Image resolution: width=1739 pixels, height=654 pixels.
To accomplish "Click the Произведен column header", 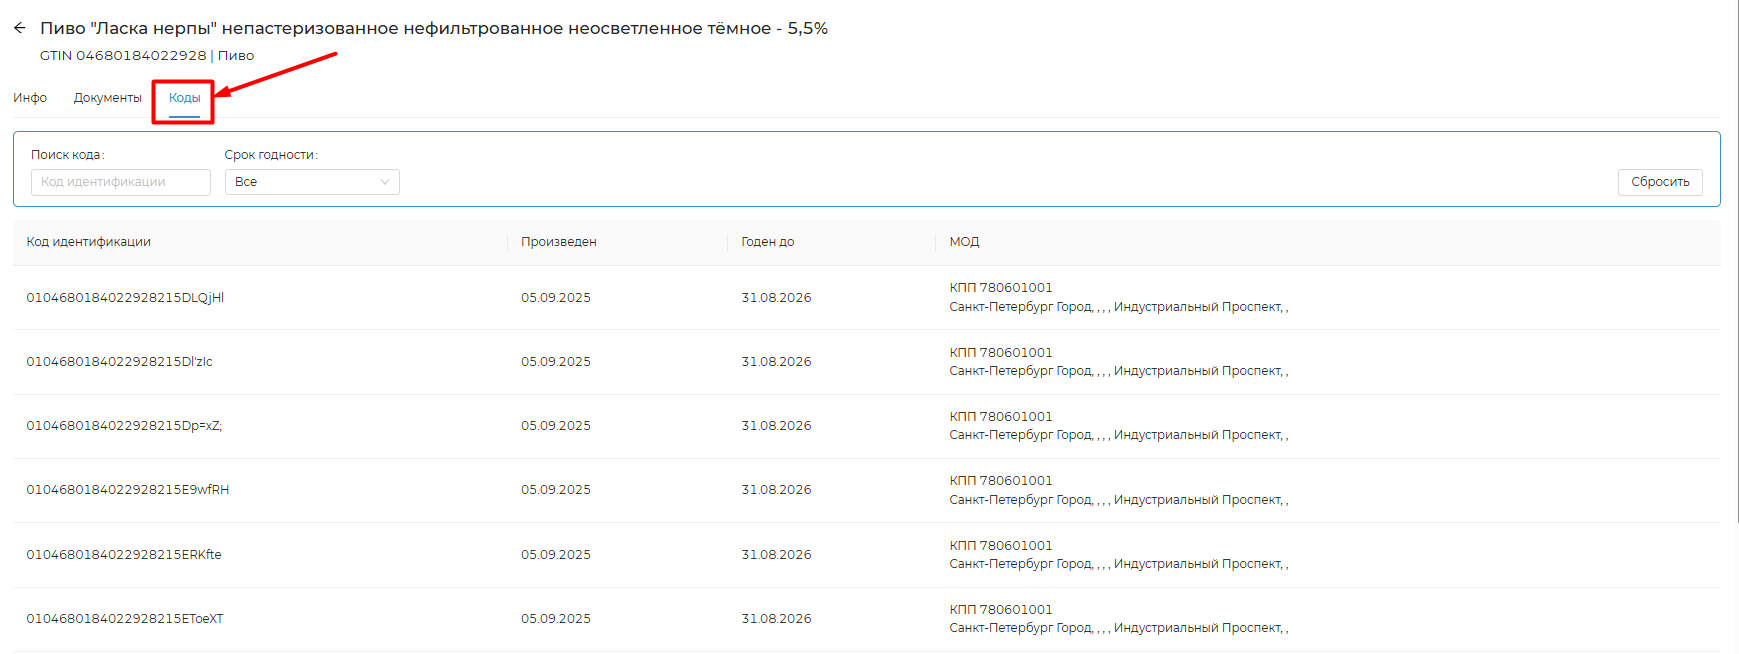I will (x=558, y=242).
